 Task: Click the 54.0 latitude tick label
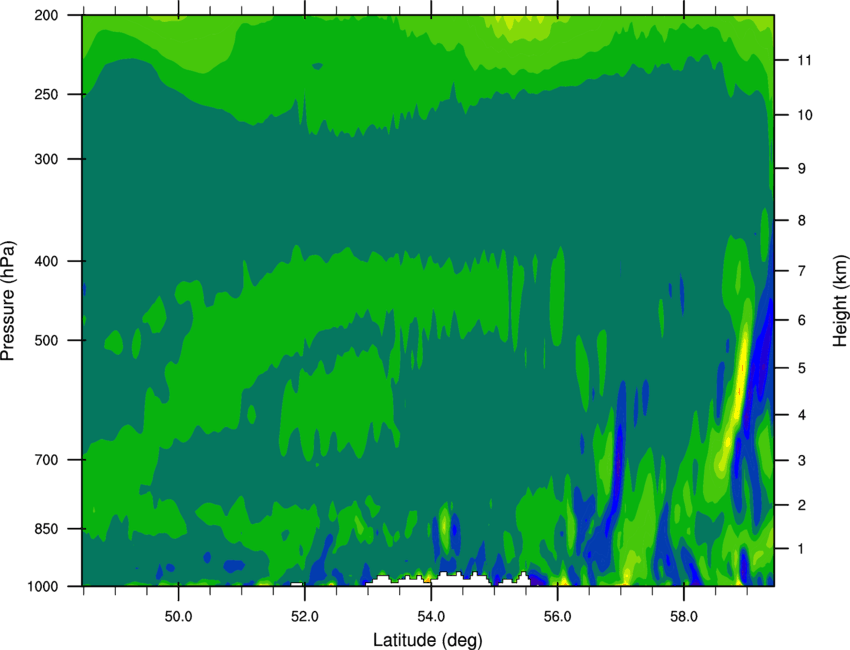431,617
